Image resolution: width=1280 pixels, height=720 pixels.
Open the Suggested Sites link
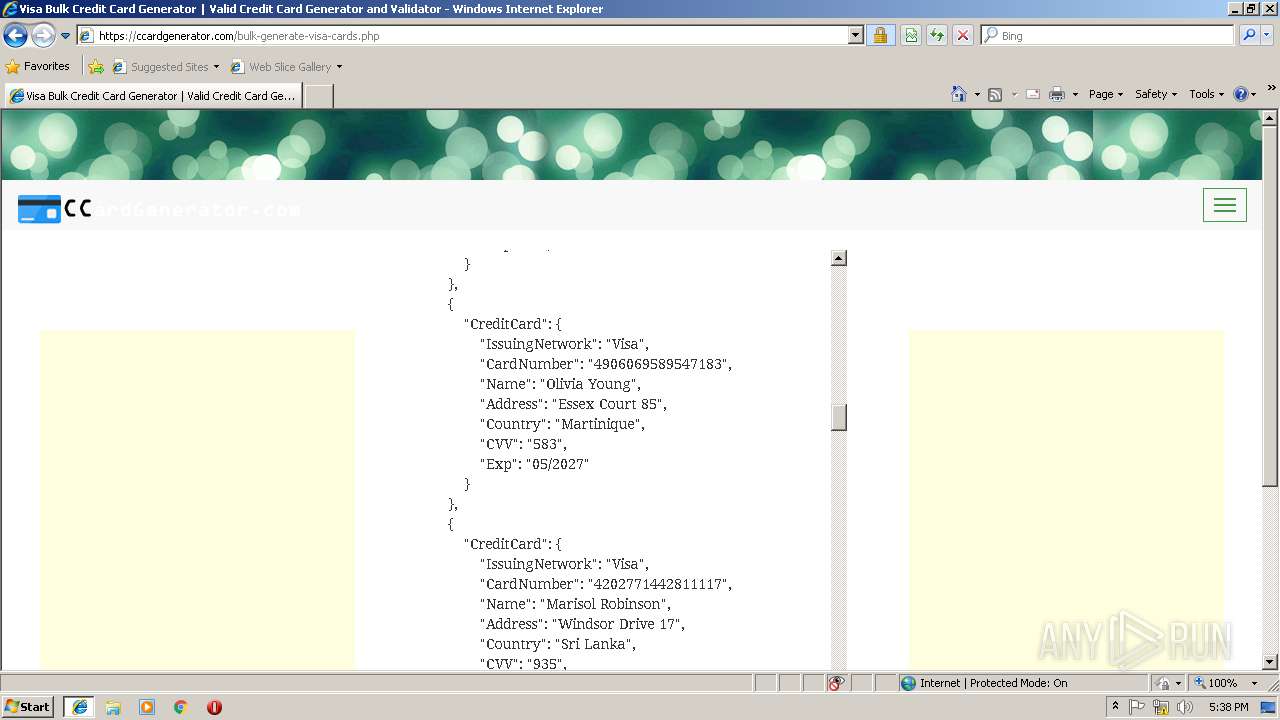pos(165,67)
